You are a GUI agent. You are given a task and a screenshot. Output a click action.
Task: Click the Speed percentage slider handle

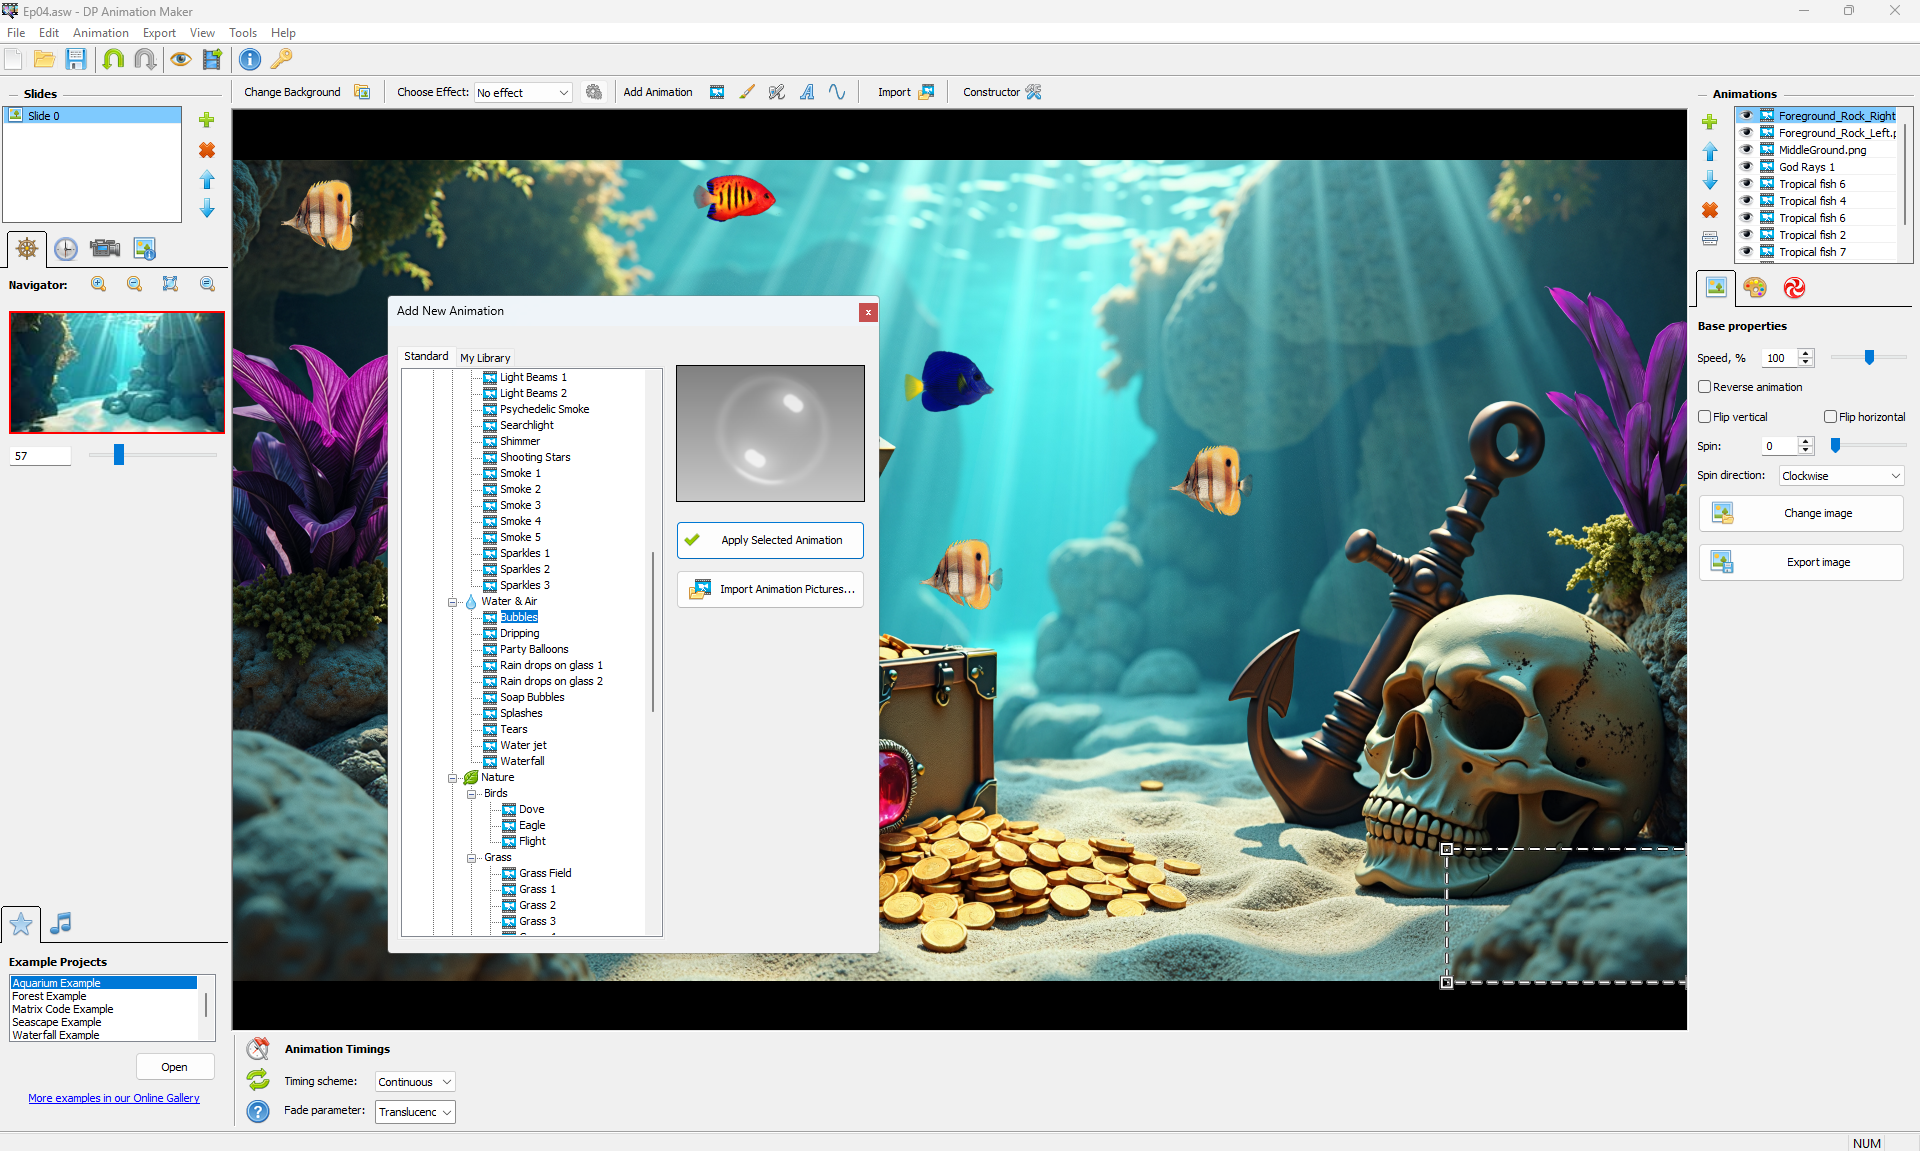[1869, 357]
